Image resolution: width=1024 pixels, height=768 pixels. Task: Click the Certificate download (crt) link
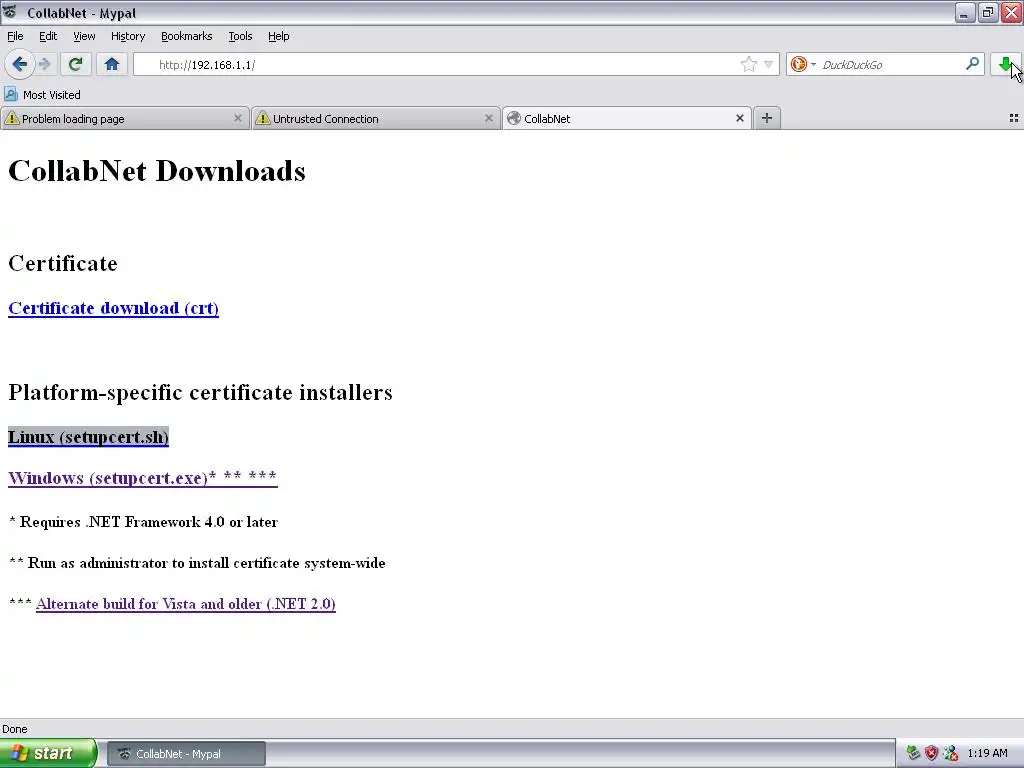[x=113, y=308]
